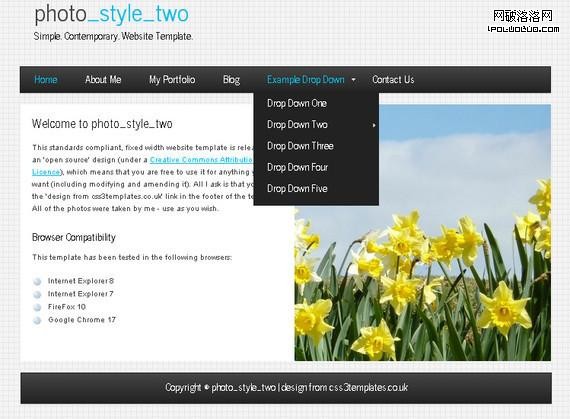Open the Contact Us page
570x419 pixels.
[x=393, y=80]
